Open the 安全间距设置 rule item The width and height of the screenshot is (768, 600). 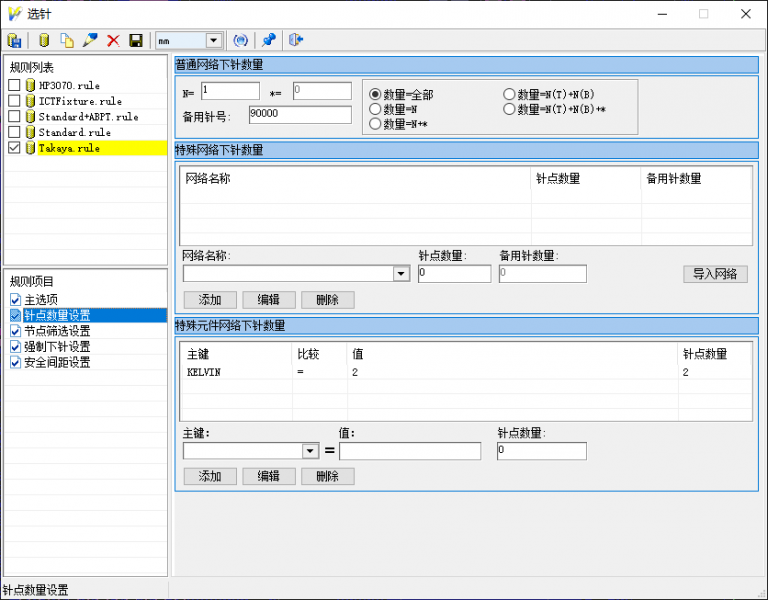tap(57, 362)
